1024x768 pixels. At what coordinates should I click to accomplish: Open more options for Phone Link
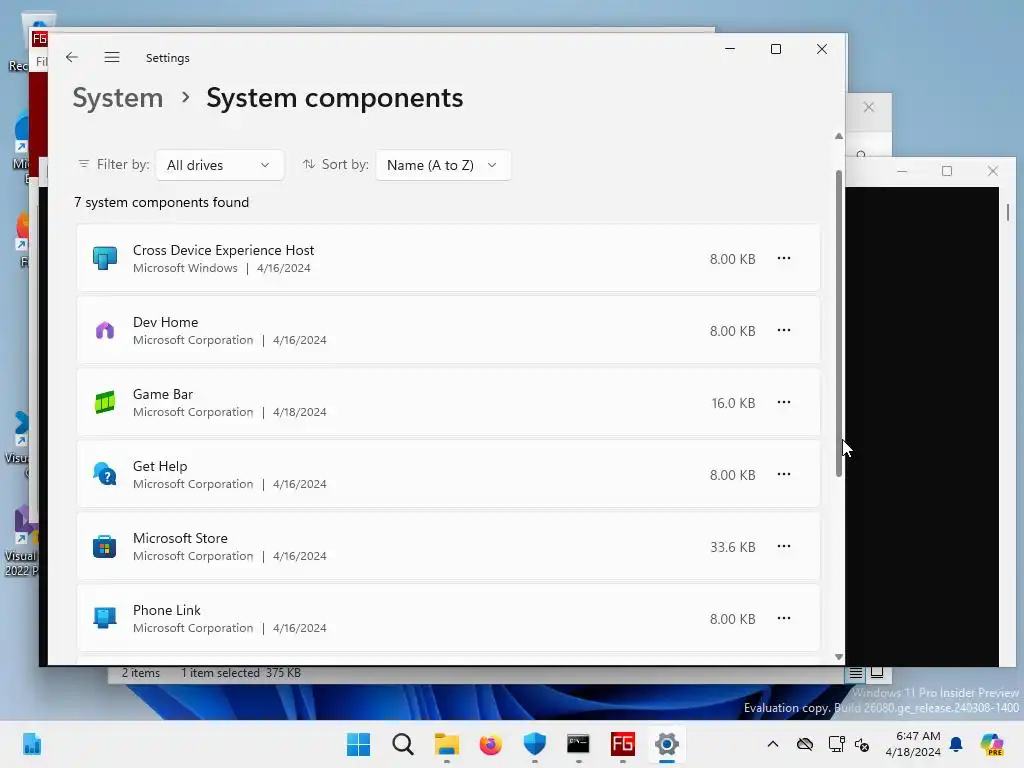[x=784, y=618]
